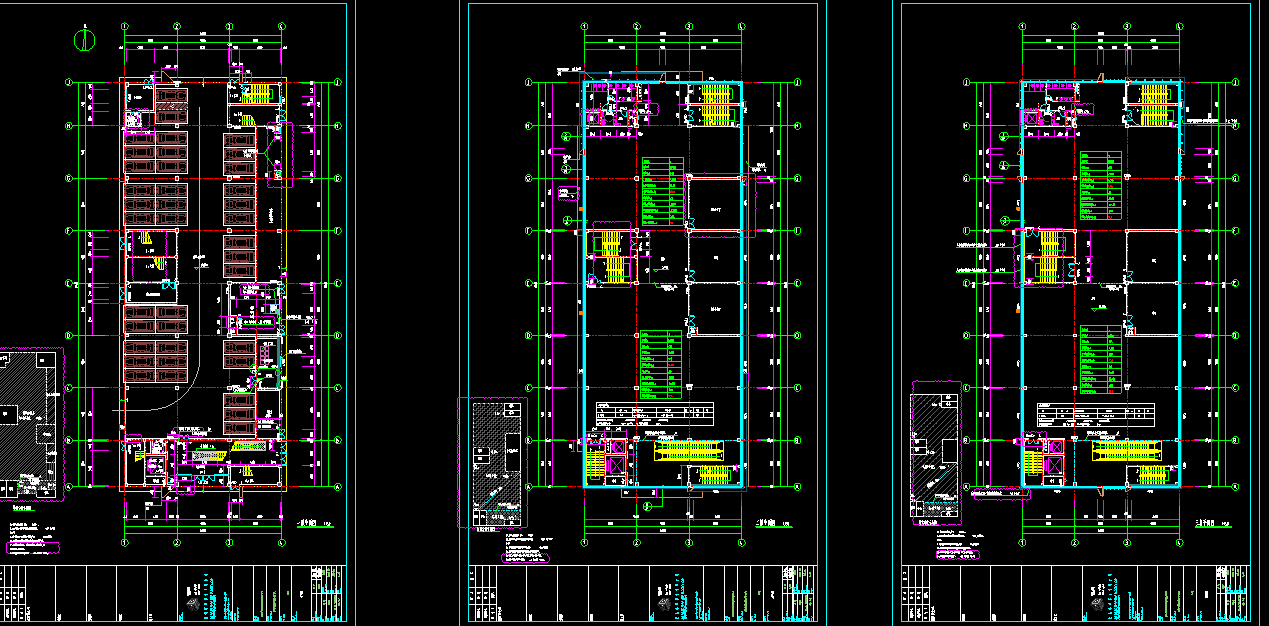Select the white table below green schedule in middle plan

tap(656, 413)
